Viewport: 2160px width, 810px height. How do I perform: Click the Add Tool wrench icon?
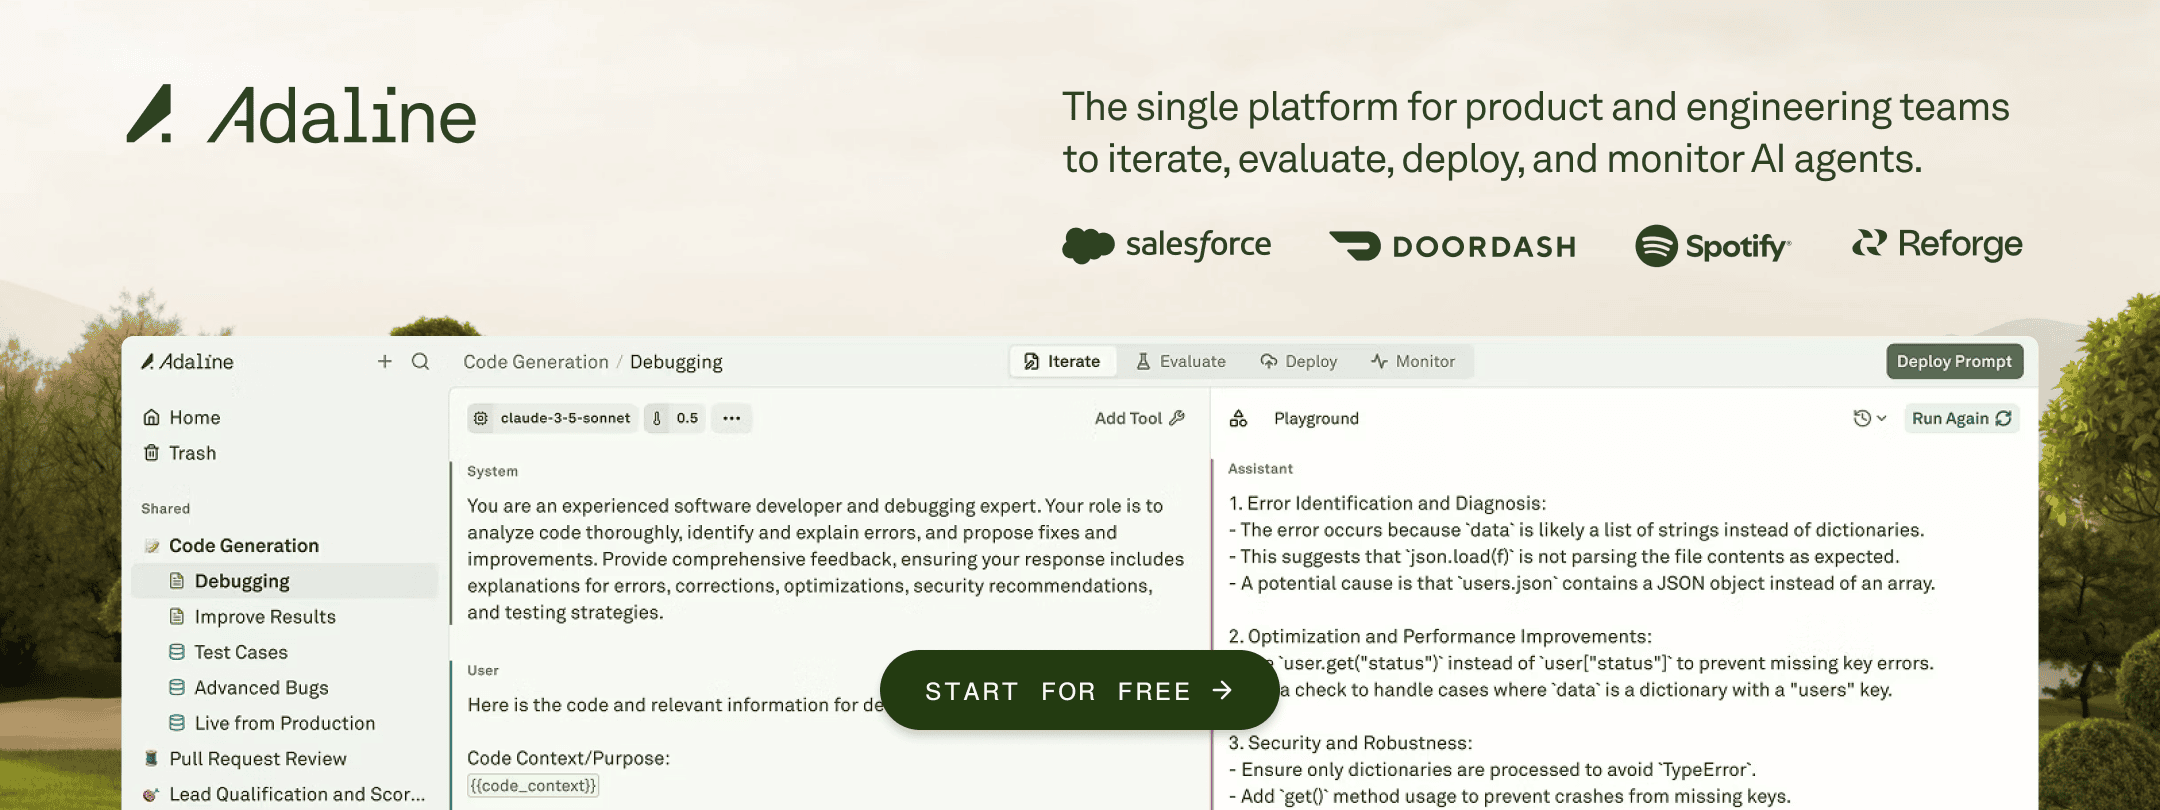1177,418
